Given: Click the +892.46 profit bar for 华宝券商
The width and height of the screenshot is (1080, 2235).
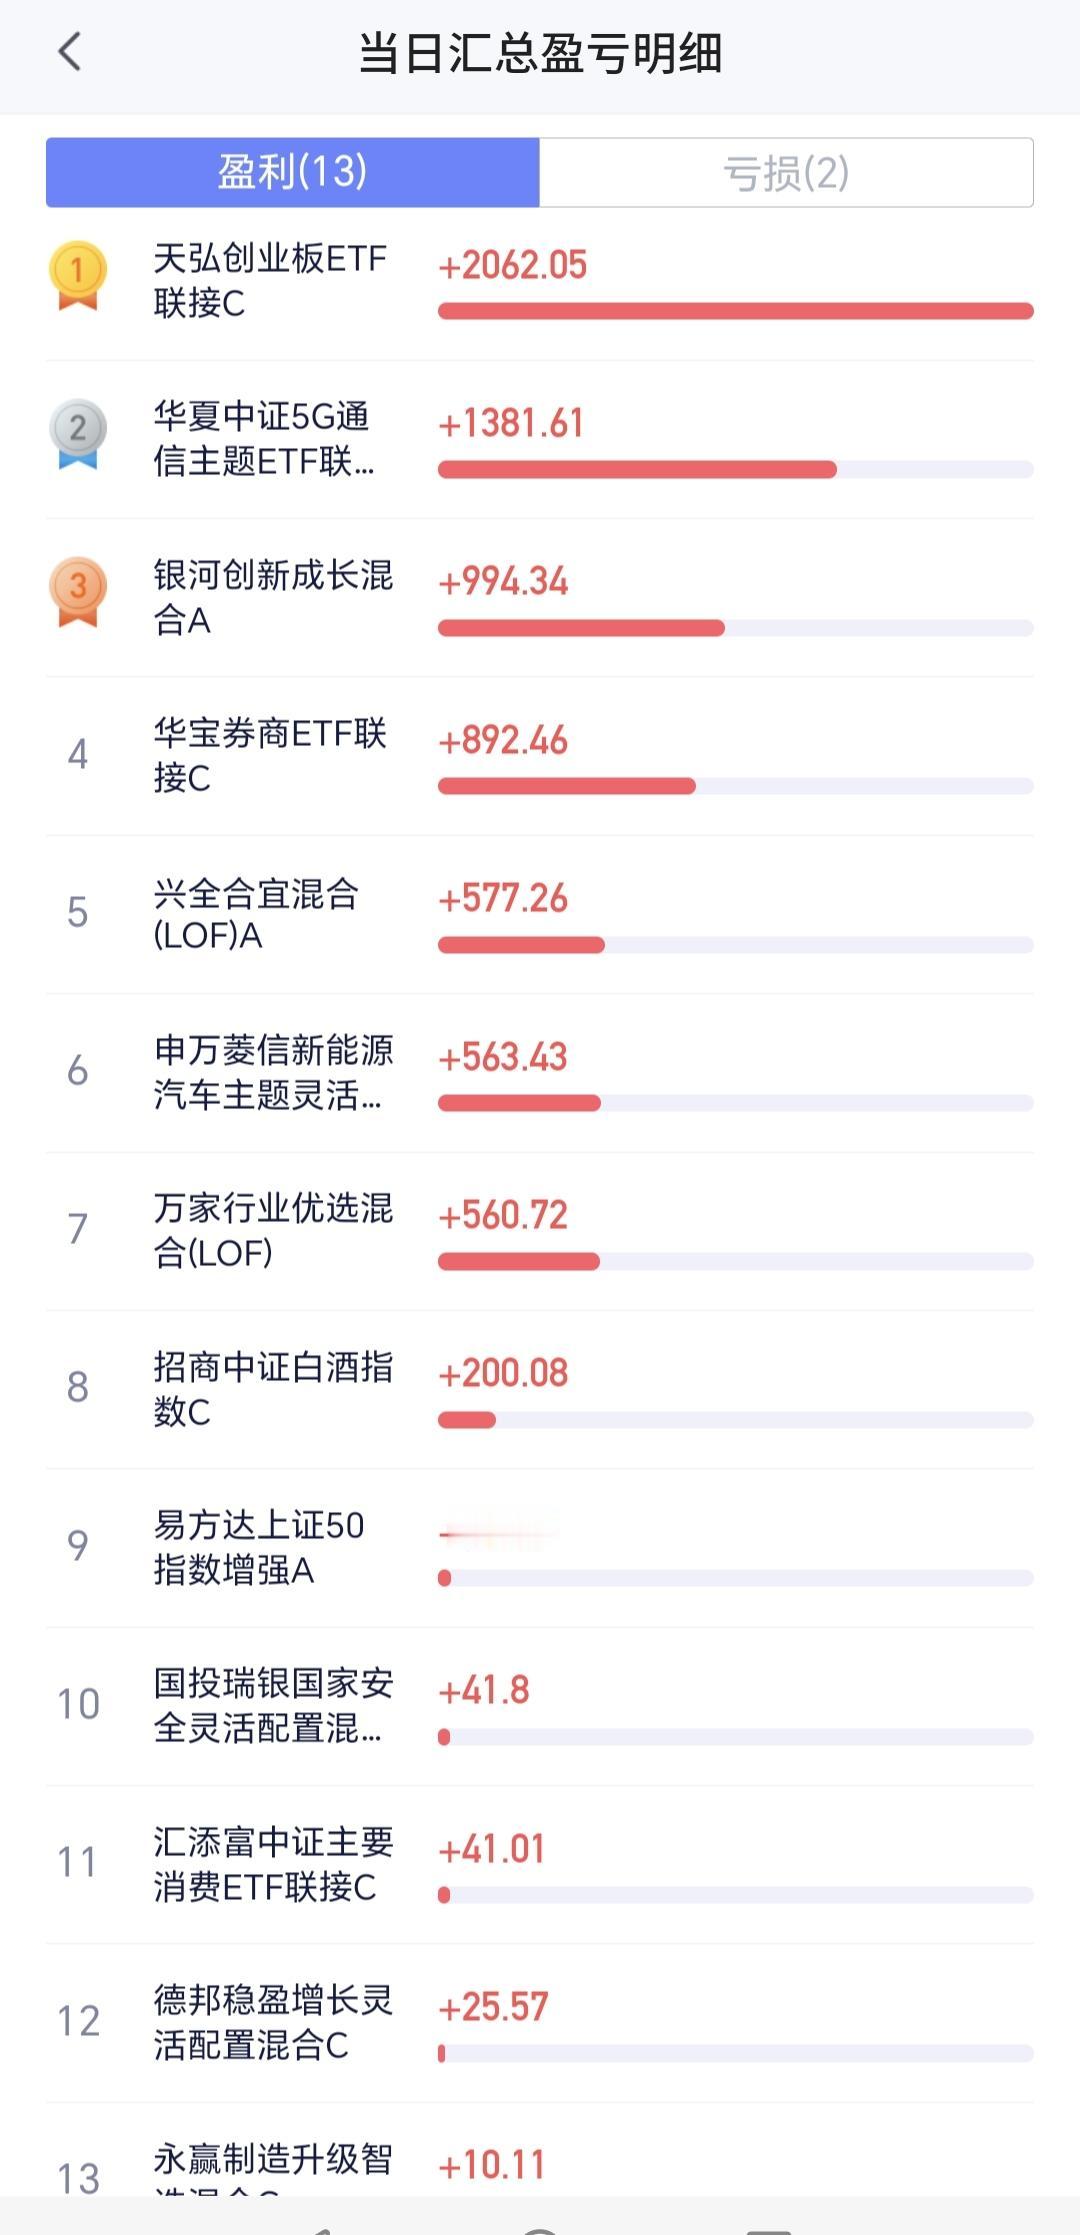Looking at the screenshot, I should pyautogui.click(x=566, y=786).
